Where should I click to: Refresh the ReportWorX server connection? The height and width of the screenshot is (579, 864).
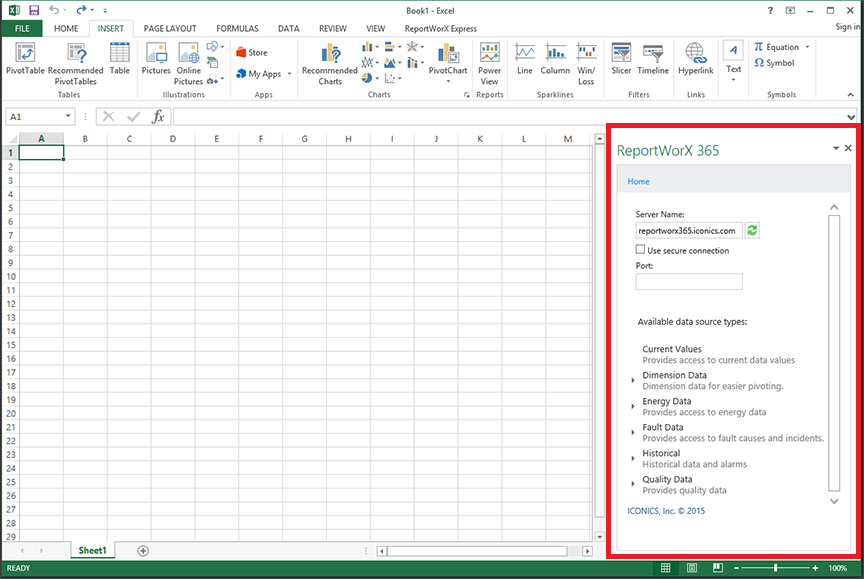pyautogui.click(x=752, y=230)
